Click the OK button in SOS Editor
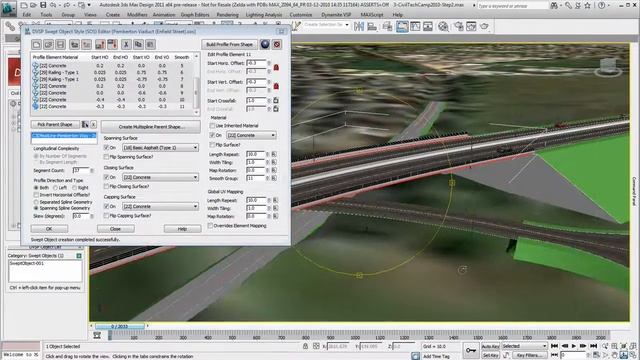The width and height of the screenshot is (640, 360). [x=49, y=229]
